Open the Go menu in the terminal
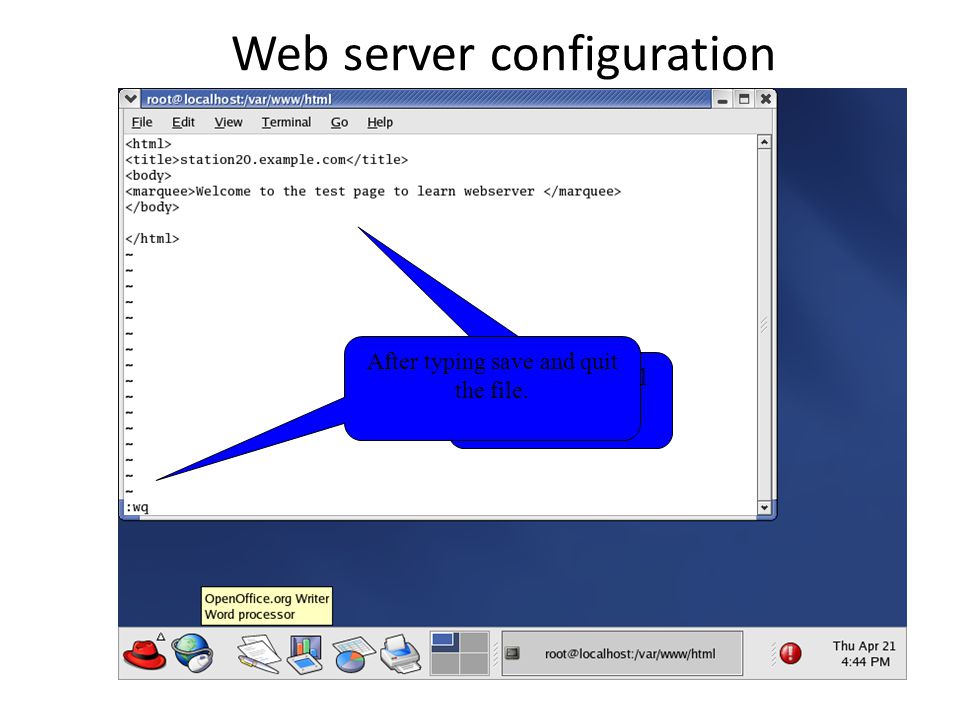The height and width of the screenshot is (720, 960). click(339, 122)
